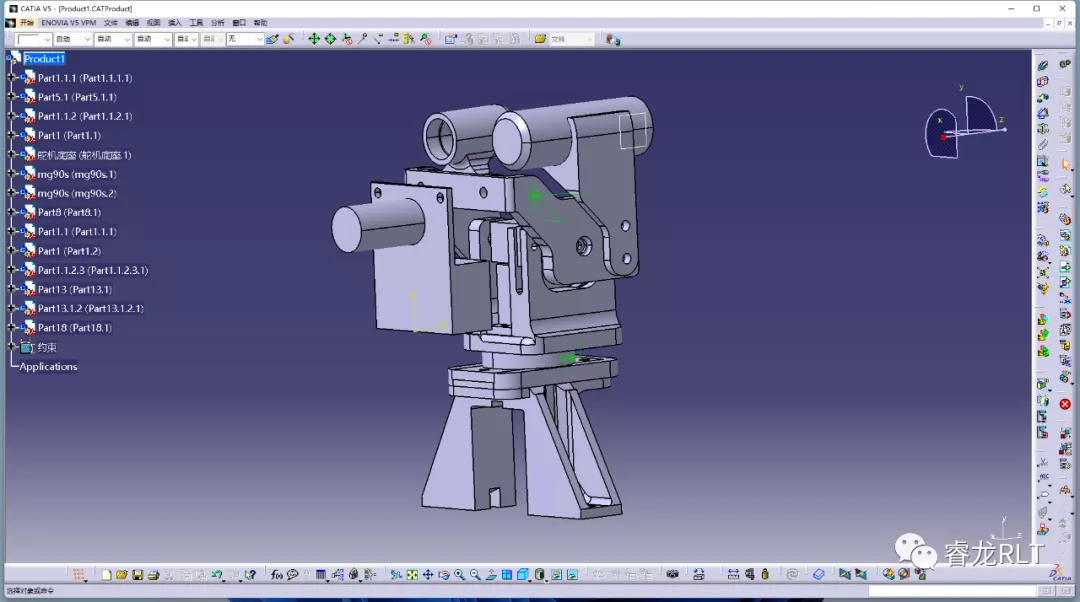1080x602 pixels.
Task: Open the Formula f(x) tool
Action: point(277,574)
